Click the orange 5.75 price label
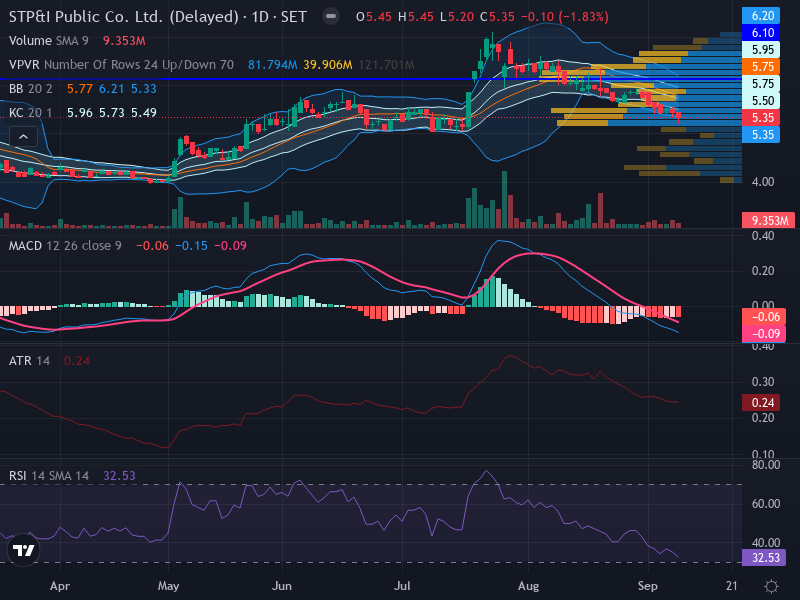The image size is (800, 600). pos(761,66)
